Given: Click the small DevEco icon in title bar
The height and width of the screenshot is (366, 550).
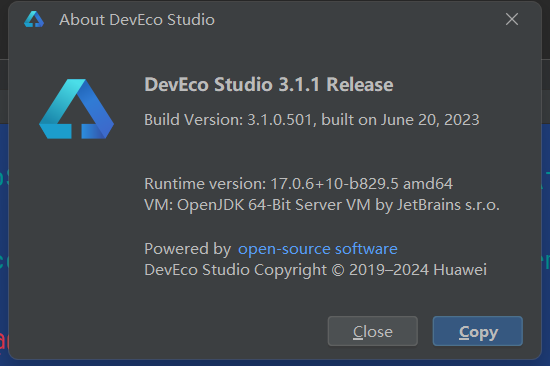Looking at the screenshot, I should click(x=34, y=19).
